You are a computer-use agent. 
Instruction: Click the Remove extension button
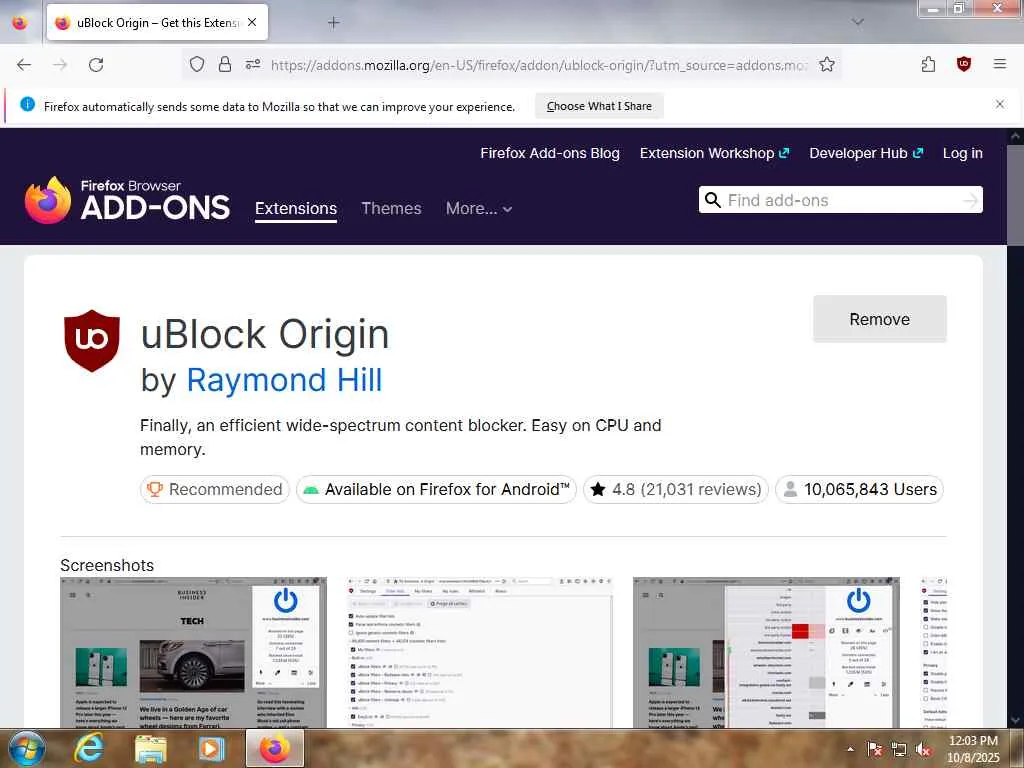pos(880,319)
